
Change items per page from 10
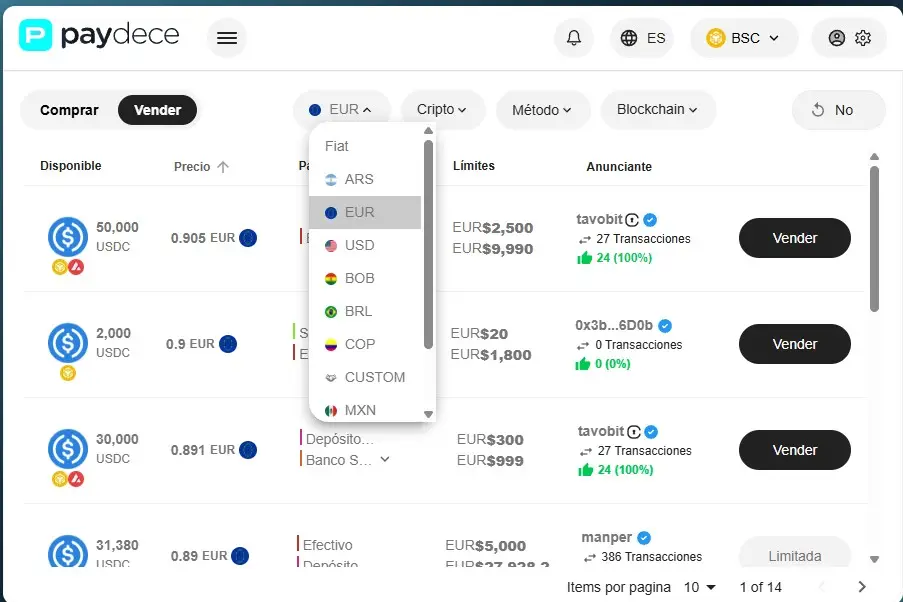click(x=700, y=587)
